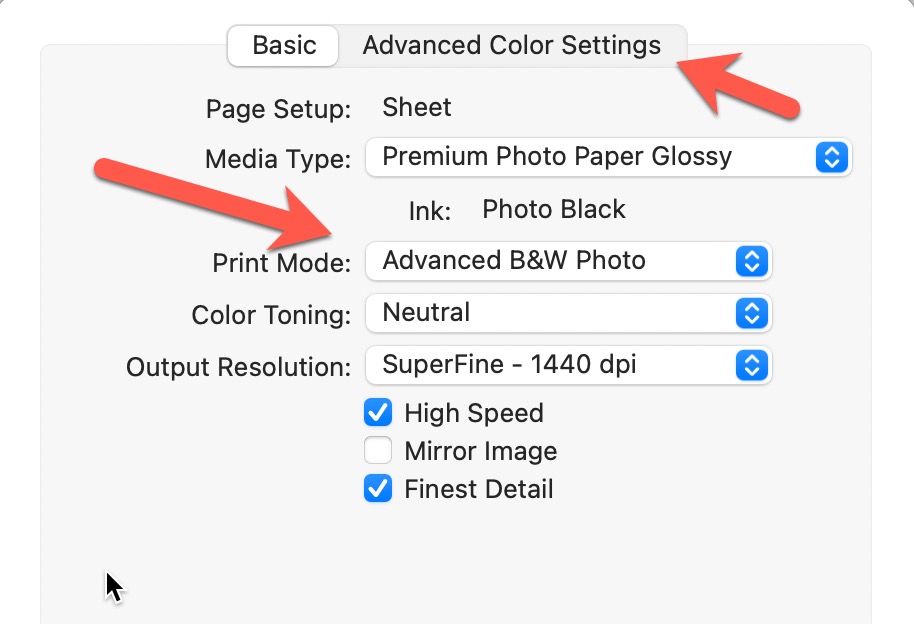Click the Color Toning chevron arrows icon
914x624 pixels.
click(751, 313)
